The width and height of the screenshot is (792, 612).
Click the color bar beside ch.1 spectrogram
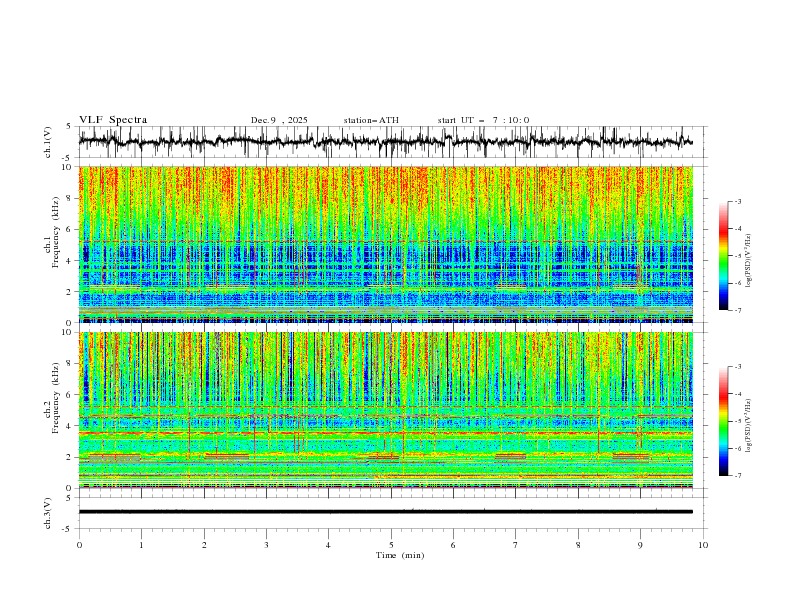(x=724, y=256)
